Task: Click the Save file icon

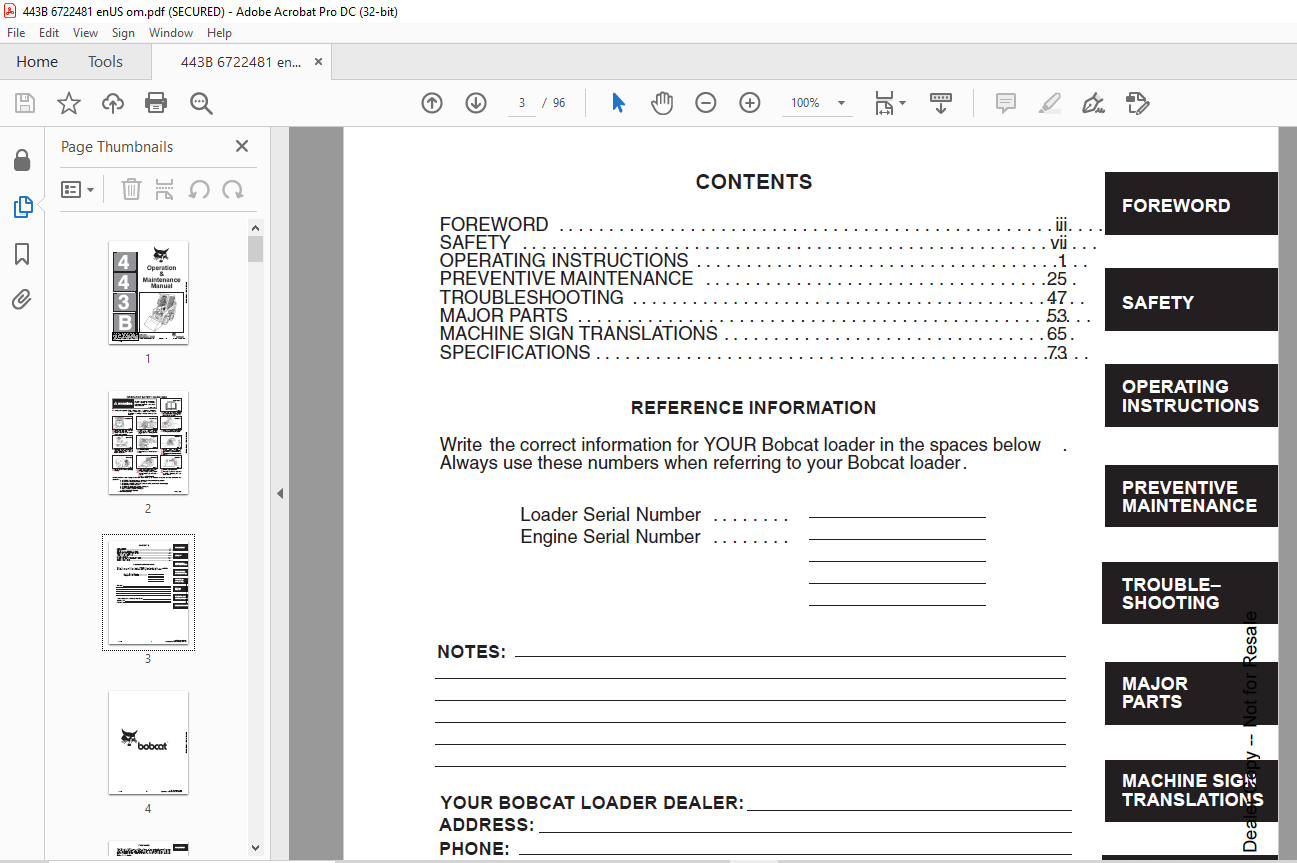Action: pos(25,103)
